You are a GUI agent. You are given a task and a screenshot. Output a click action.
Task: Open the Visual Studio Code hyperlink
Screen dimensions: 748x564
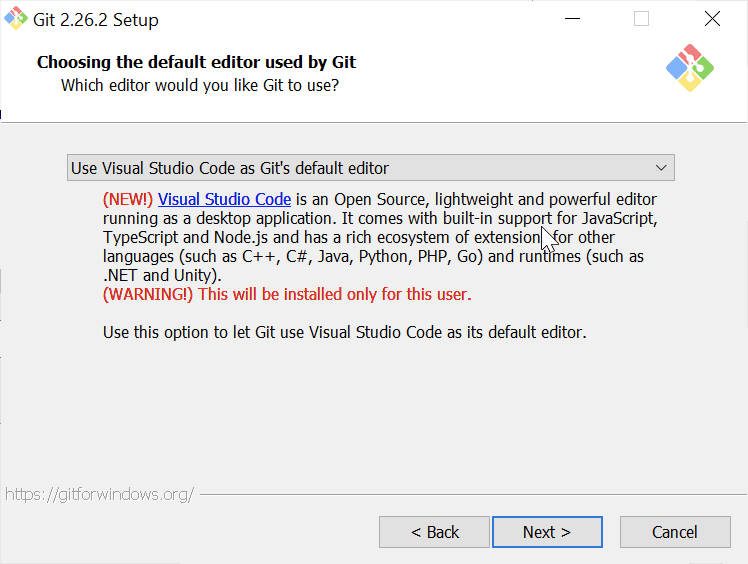click(224, 199)
